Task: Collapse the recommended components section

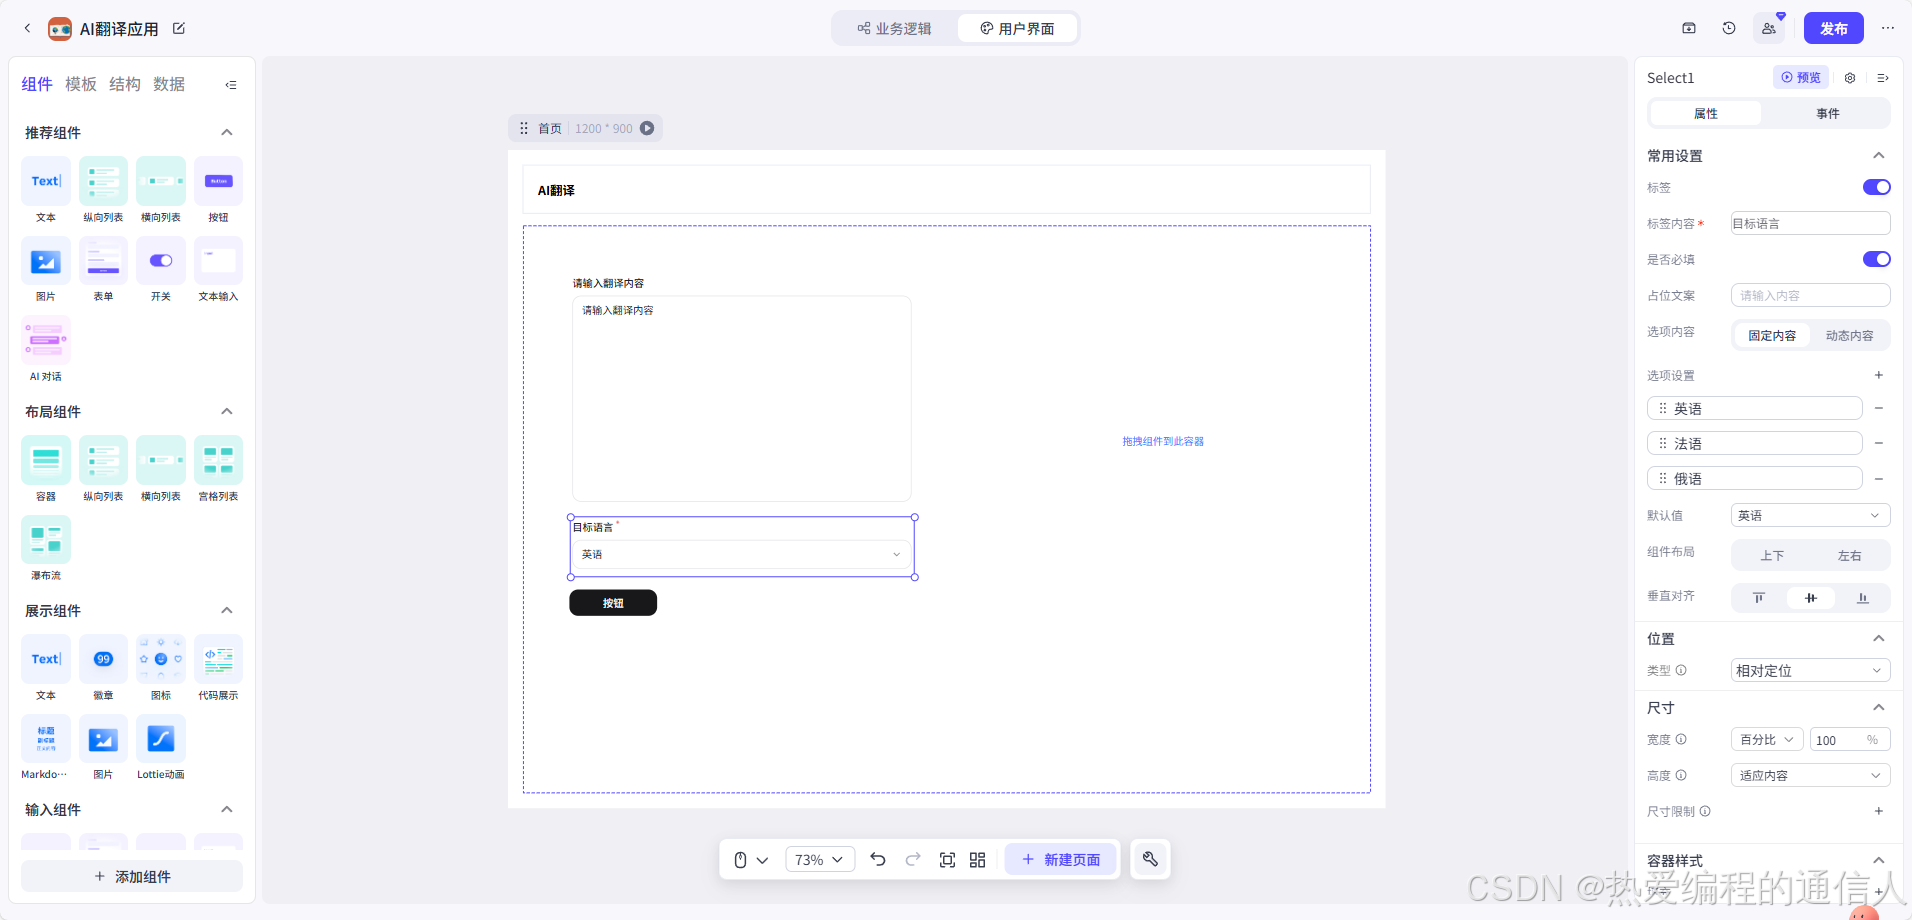Action: point(227,133)
